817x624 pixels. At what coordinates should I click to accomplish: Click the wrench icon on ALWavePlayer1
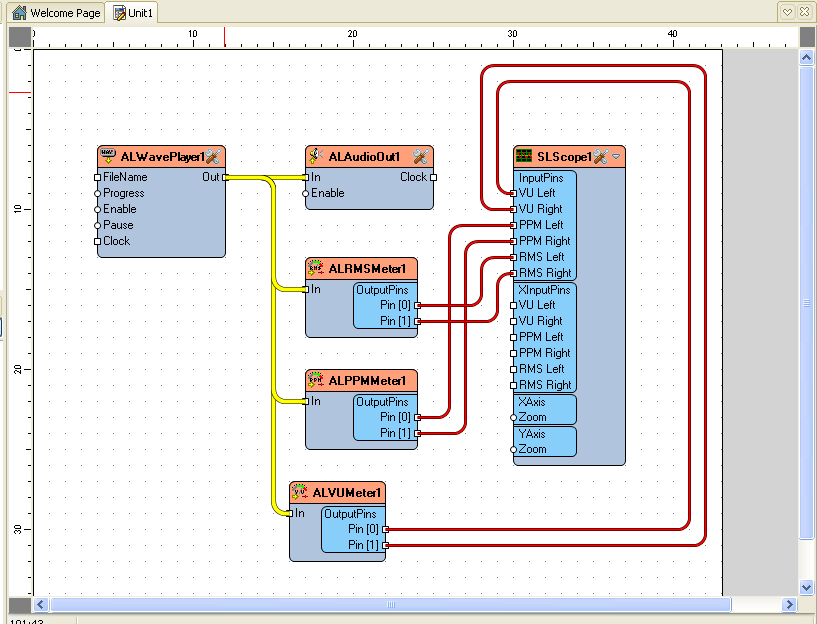(x=212, y=158)
